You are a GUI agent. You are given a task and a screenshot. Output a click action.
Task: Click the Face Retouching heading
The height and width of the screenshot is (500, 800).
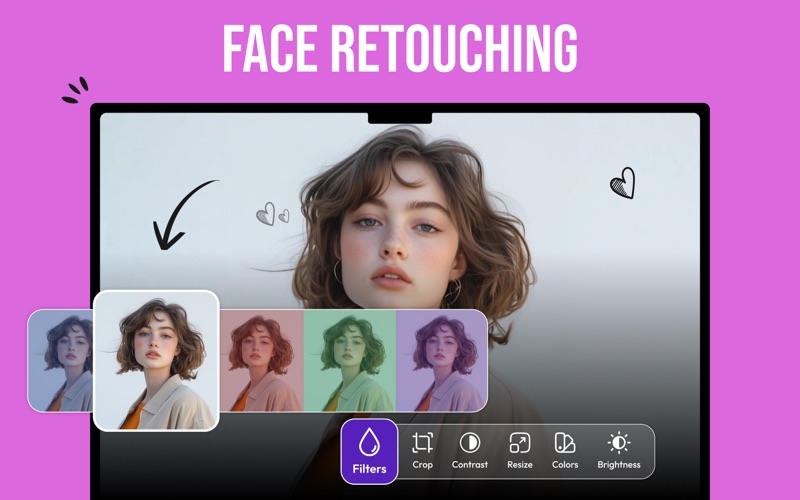point(400,47)
